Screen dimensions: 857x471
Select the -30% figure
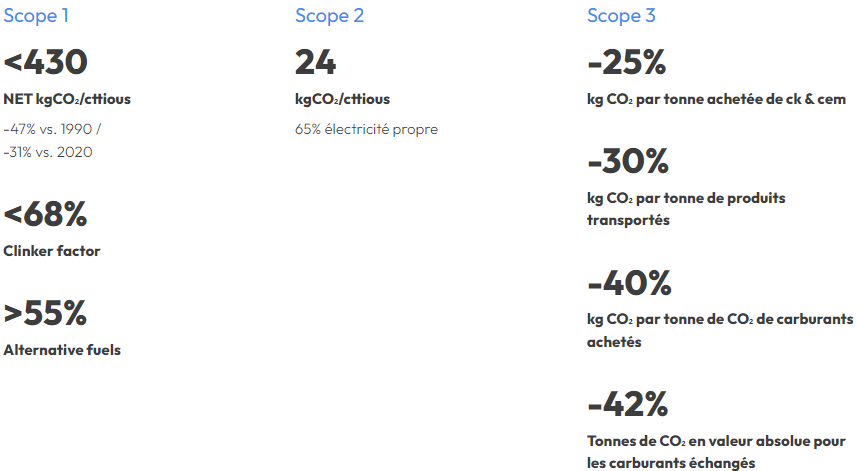click(628, 161)
